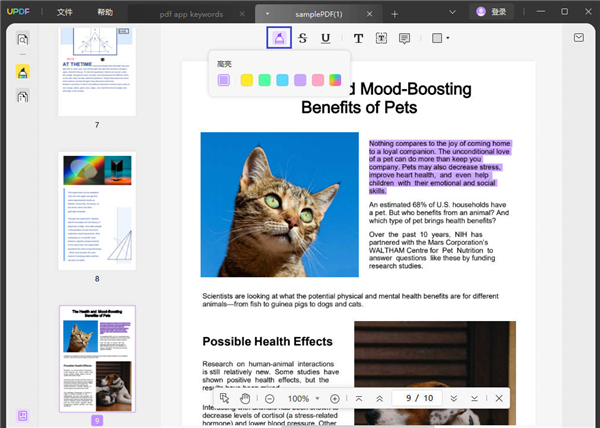Close the floating page navigation bar
This screenshot has width=600, height=428.
499,398
